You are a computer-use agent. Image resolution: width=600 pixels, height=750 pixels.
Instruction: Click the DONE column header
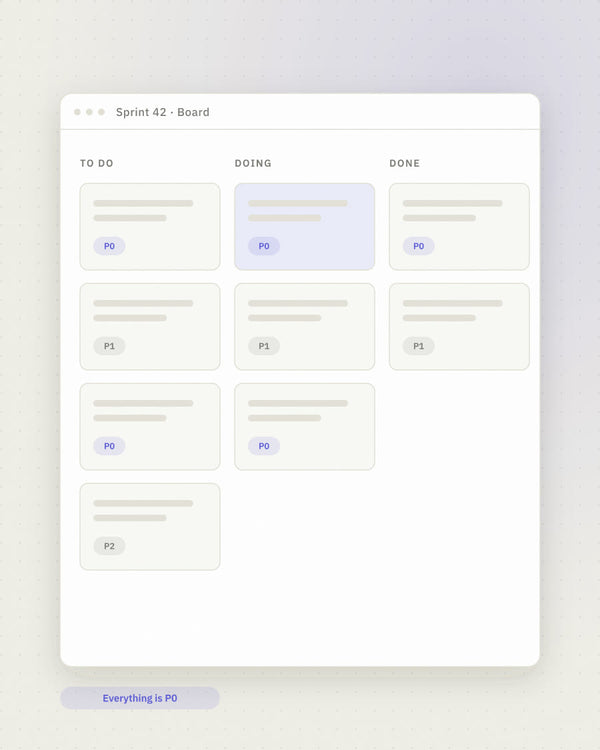(405, 163)
